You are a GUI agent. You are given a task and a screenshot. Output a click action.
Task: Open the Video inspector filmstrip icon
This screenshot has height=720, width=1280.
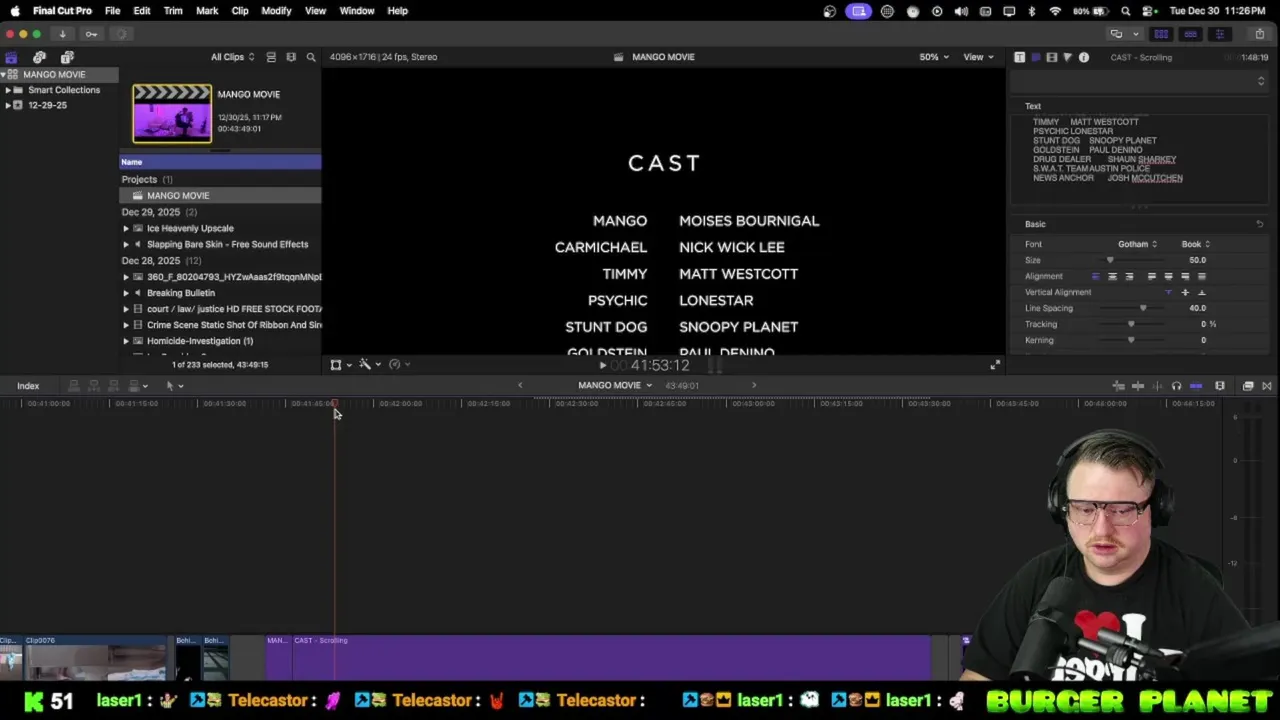tap(1051, 57)
